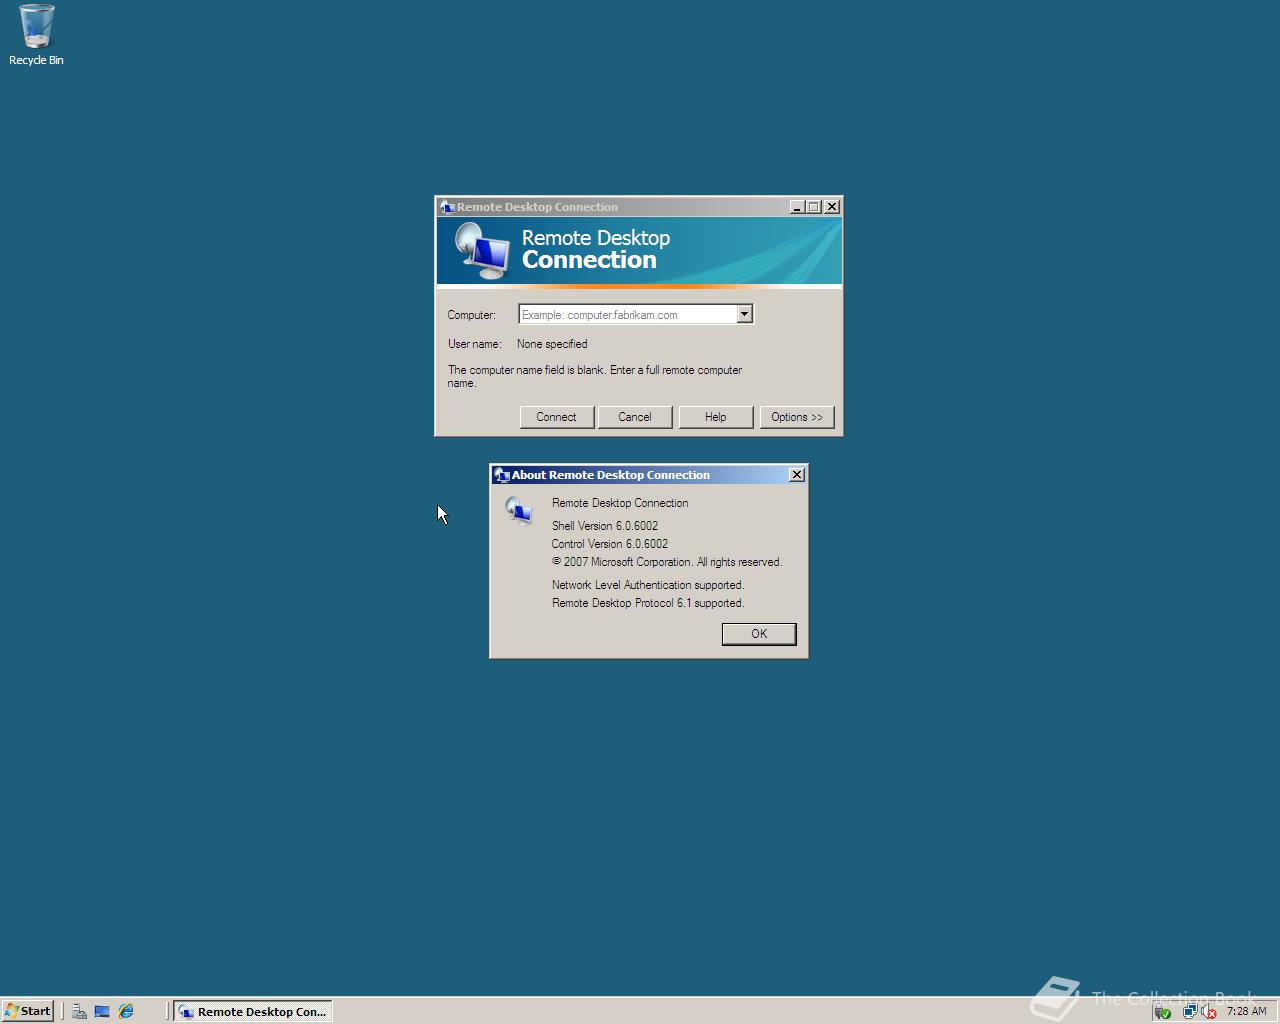
Task: Close the Remote Desktop Connection window
Action: 831,207
